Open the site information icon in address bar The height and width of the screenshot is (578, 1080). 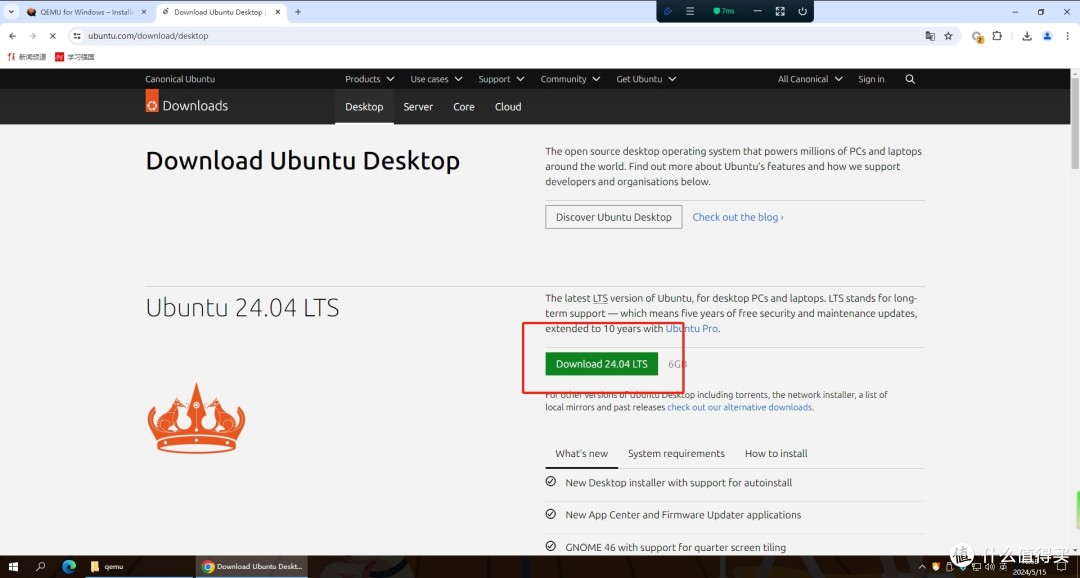[77, 36]
